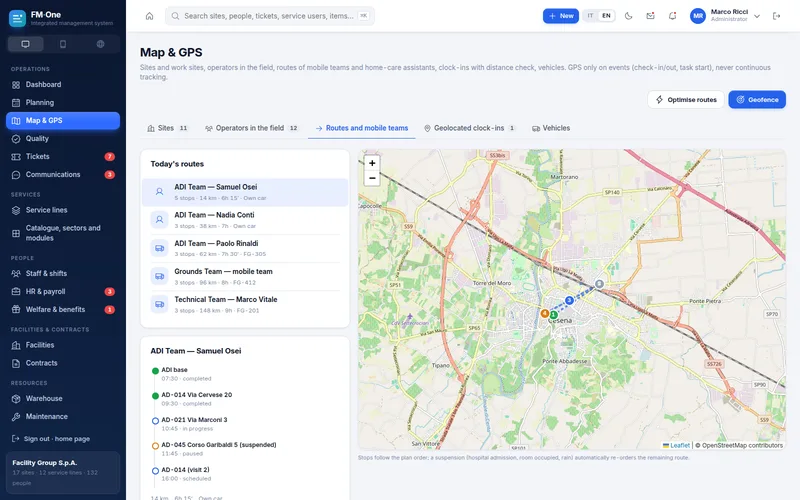Click the Staff & shifts people icon

pos(16,273)
